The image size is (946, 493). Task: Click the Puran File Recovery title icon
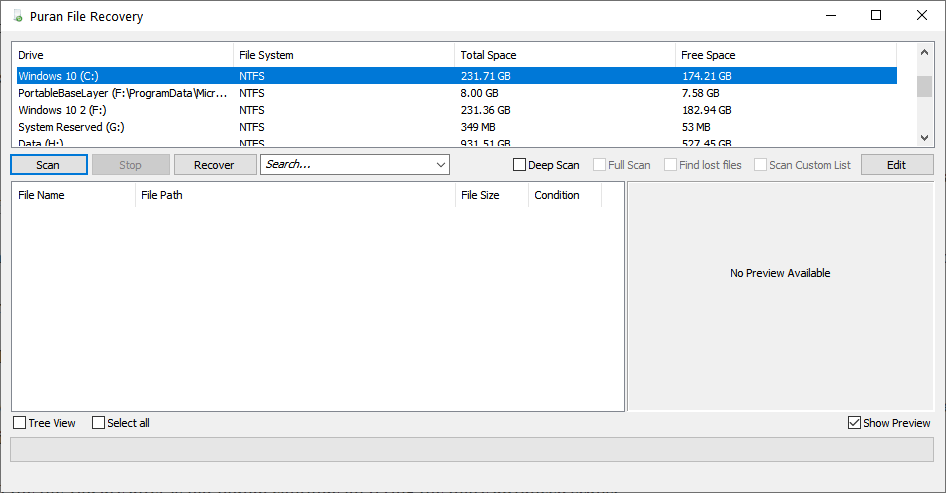pos(18,16)
